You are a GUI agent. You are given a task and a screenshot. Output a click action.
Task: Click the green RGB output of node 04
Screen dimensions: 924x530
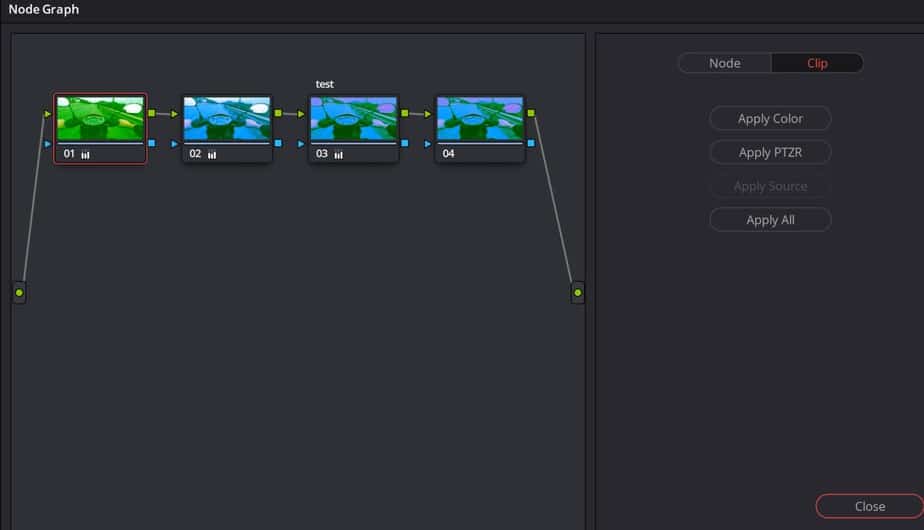point(531,113)
